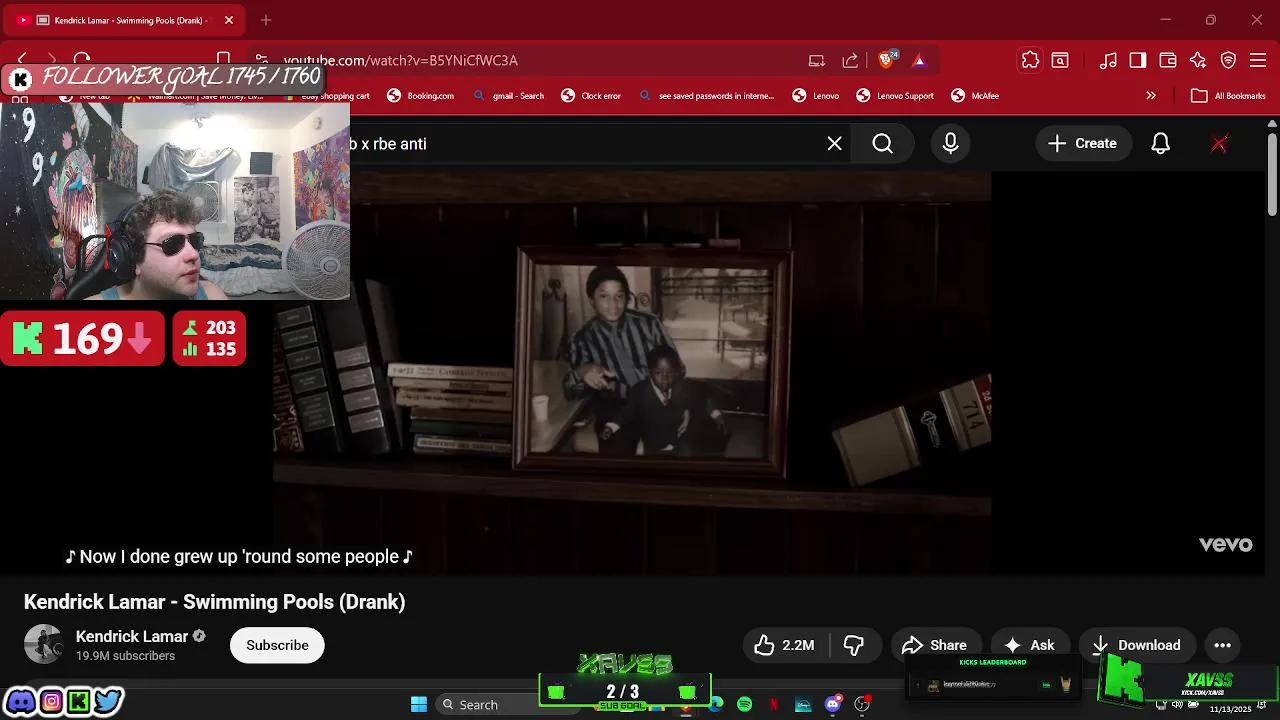The height and width of the screenshot is (720, 1280).
Task: Dislike the Swimming Pools video
Action: (x=854, y=645)
